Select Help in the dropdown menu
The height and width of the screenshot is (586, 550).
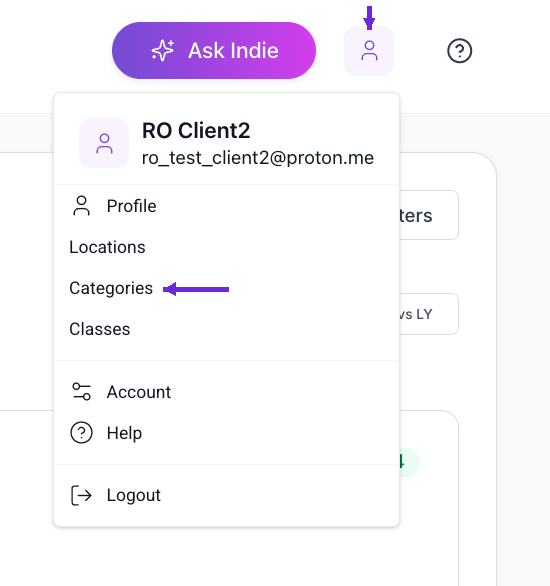point(226,433)
